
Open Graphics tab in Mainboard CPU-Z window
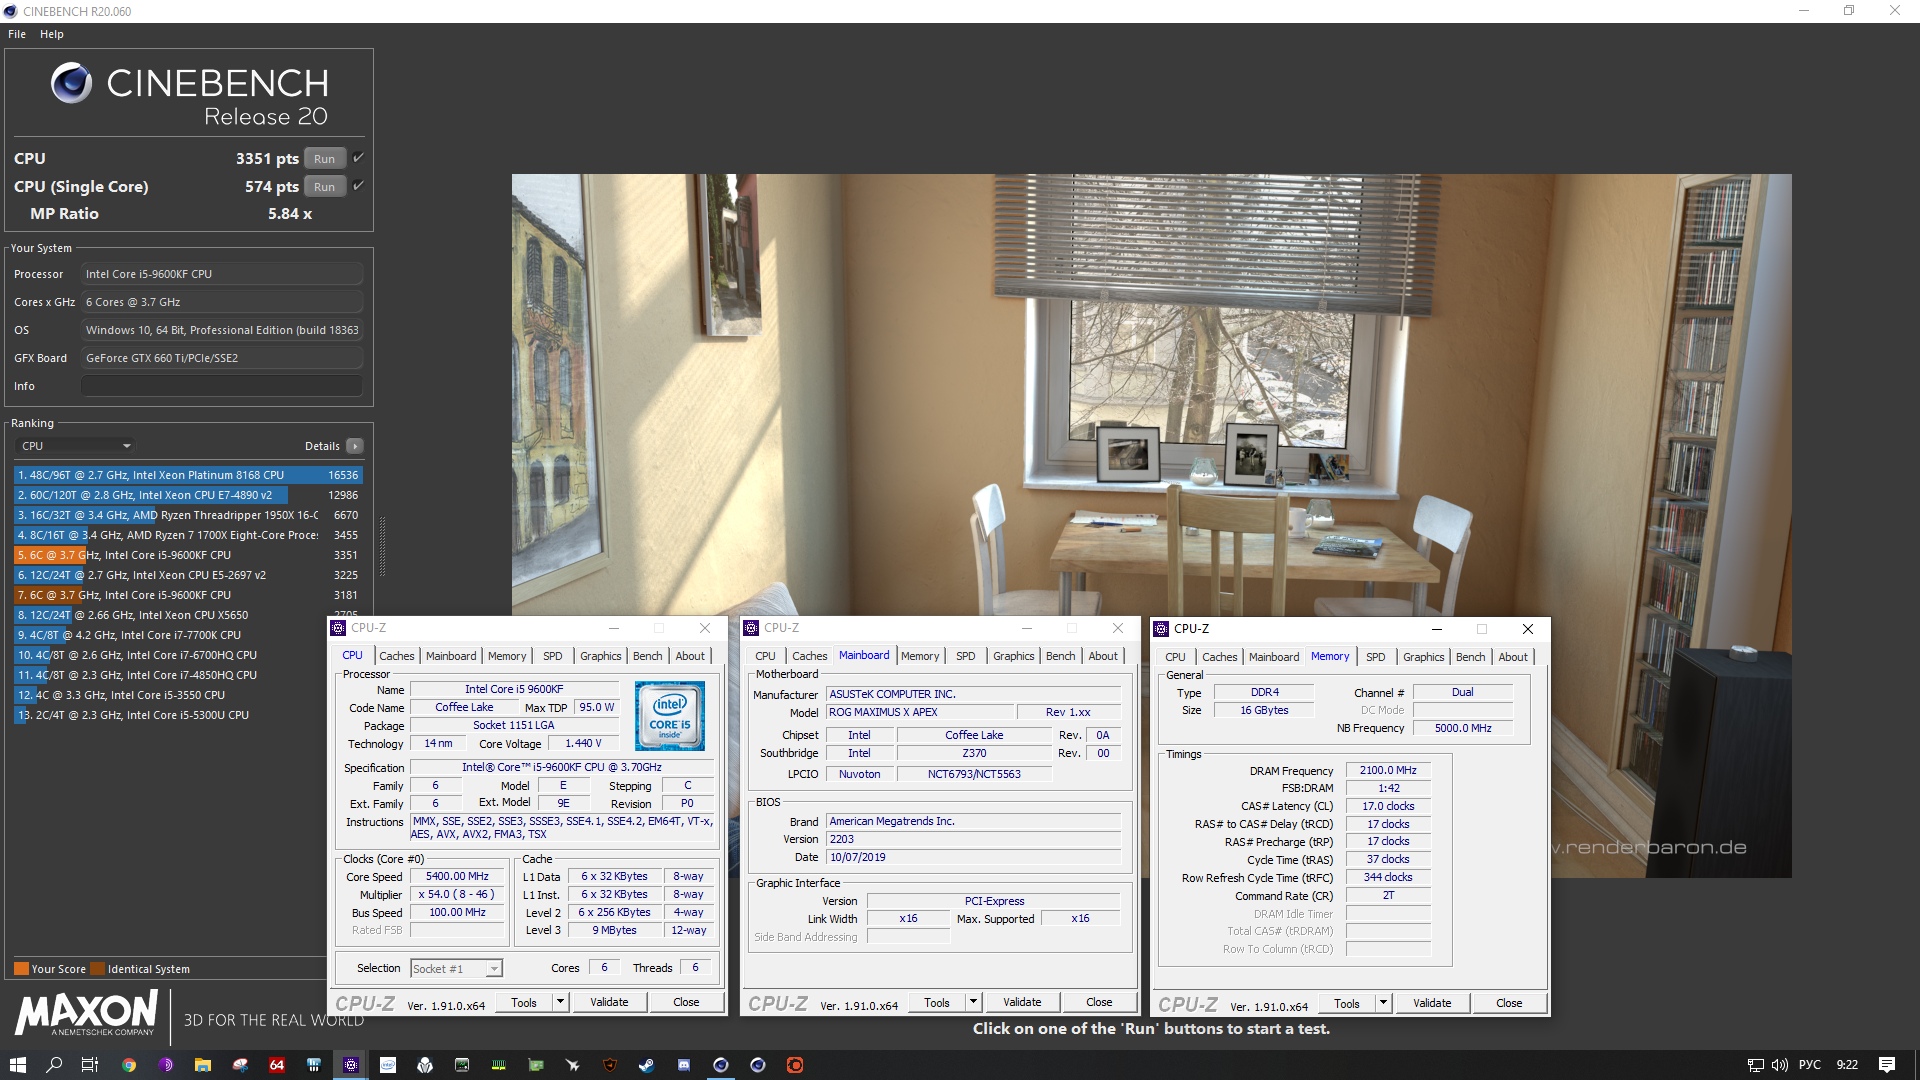1013,656
